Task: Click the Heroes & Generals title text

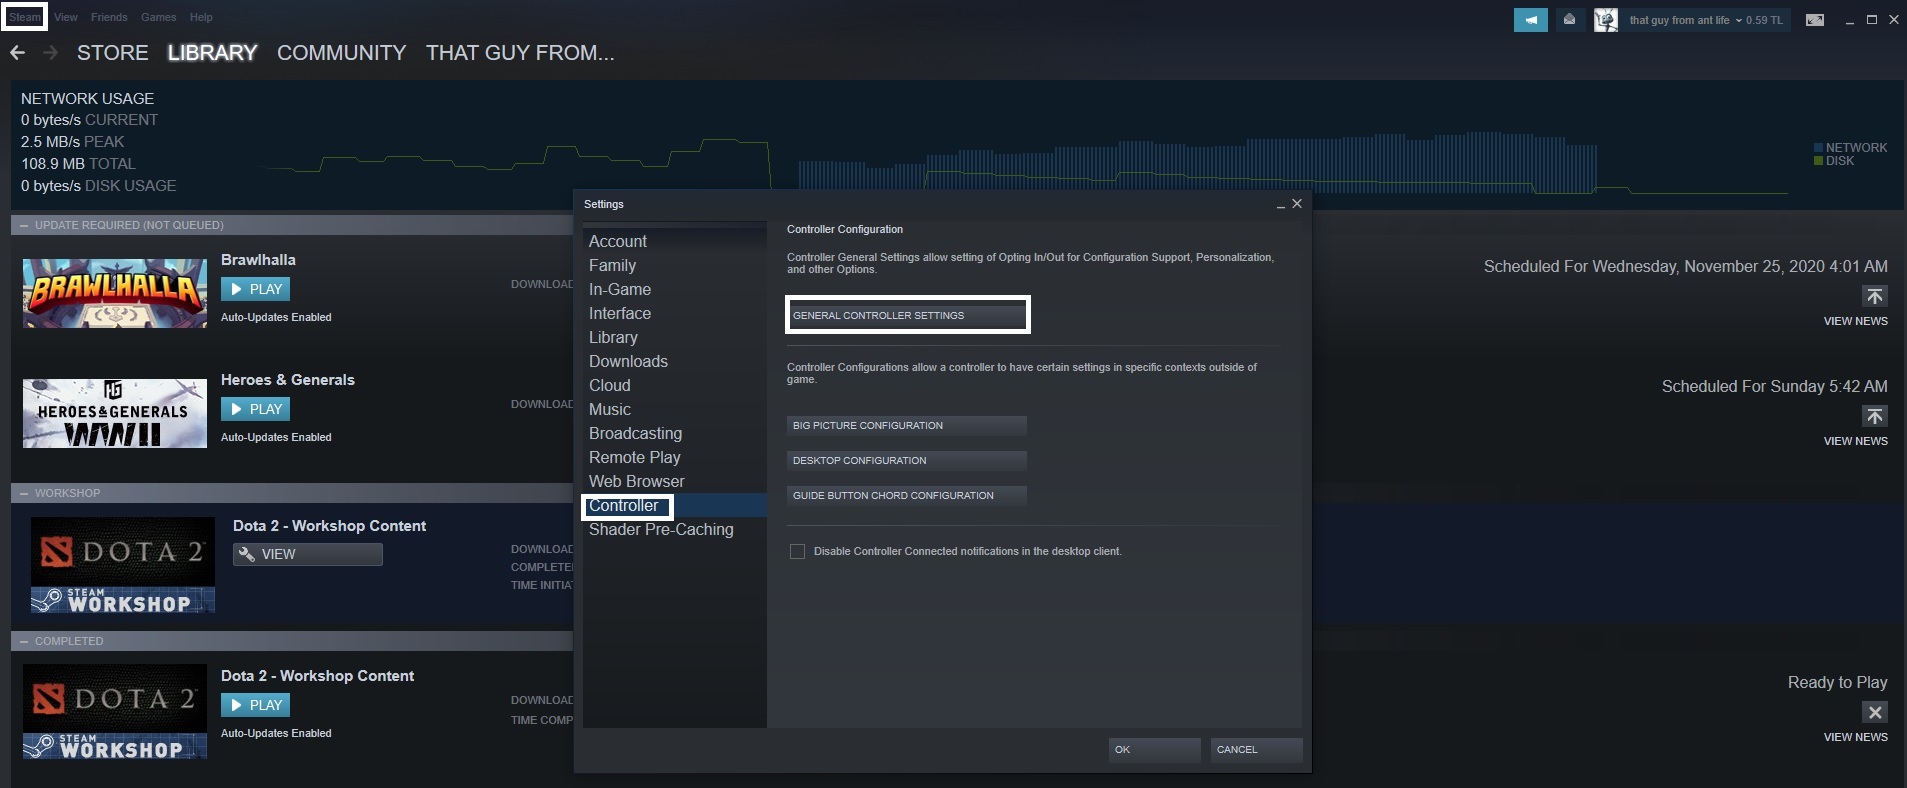Action: (288, 380)
